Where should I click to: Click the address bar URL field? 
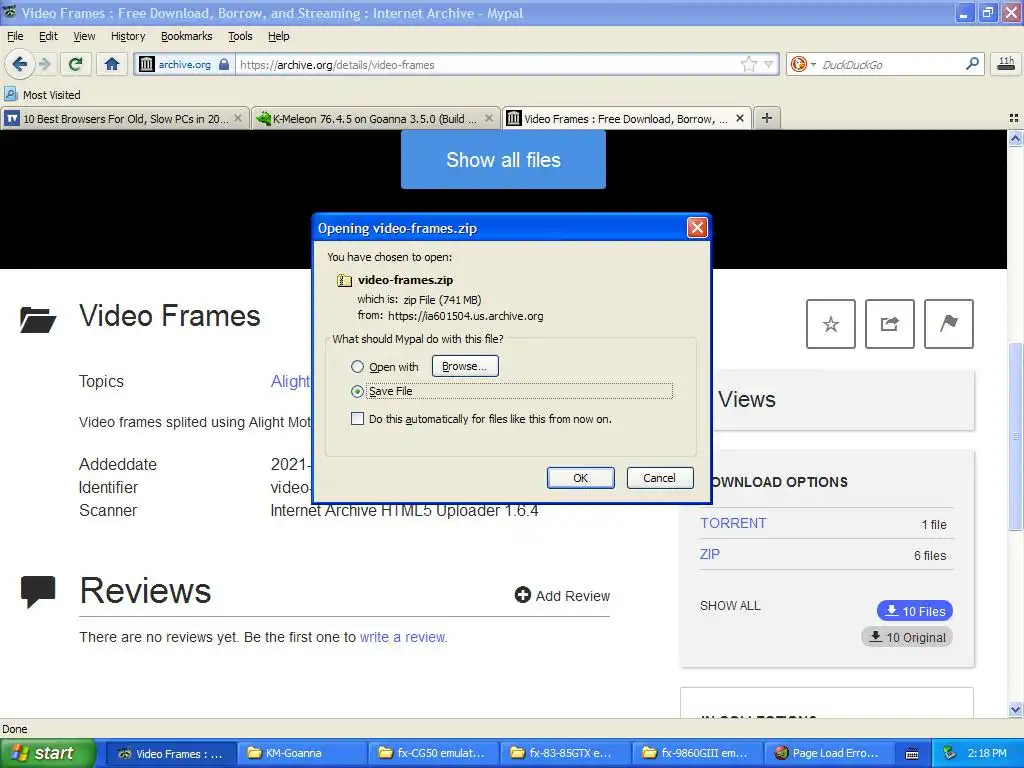tap(487, 65)
